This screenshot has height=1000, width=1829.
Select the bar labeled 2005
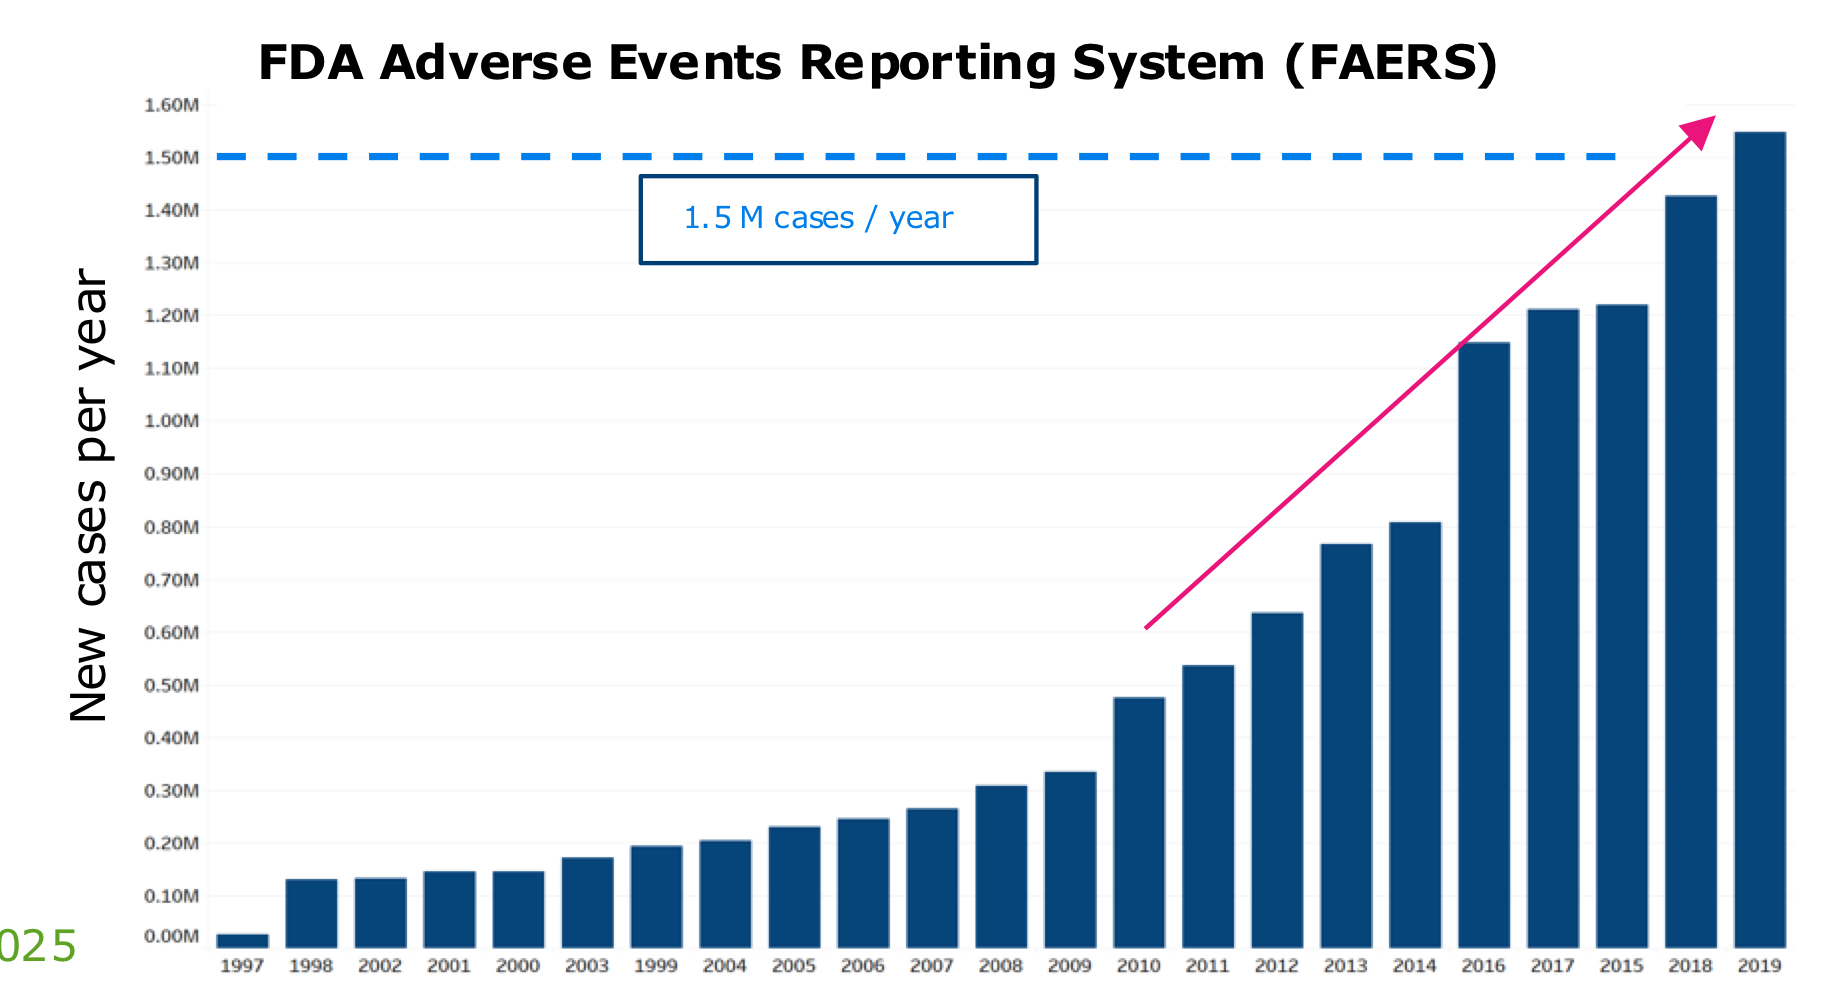[x=794, y=887]
